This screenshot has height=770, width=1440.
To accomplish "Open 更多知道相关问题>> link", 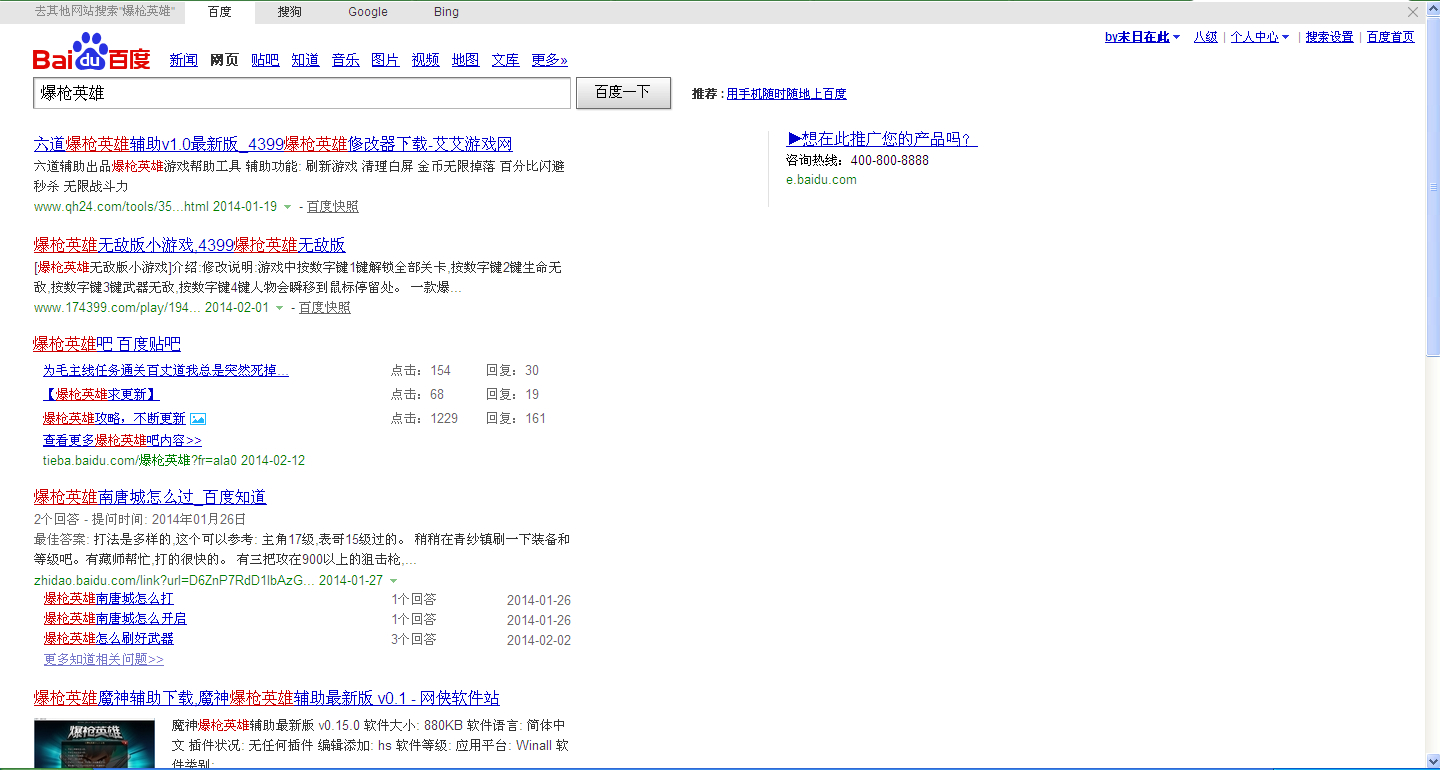I will (x=103, y=660).
